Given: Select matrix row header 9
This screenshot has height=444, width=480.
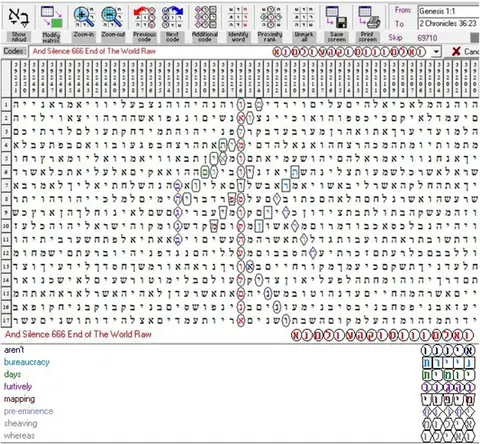Looking at the screenshot, I should coord(6,213).
